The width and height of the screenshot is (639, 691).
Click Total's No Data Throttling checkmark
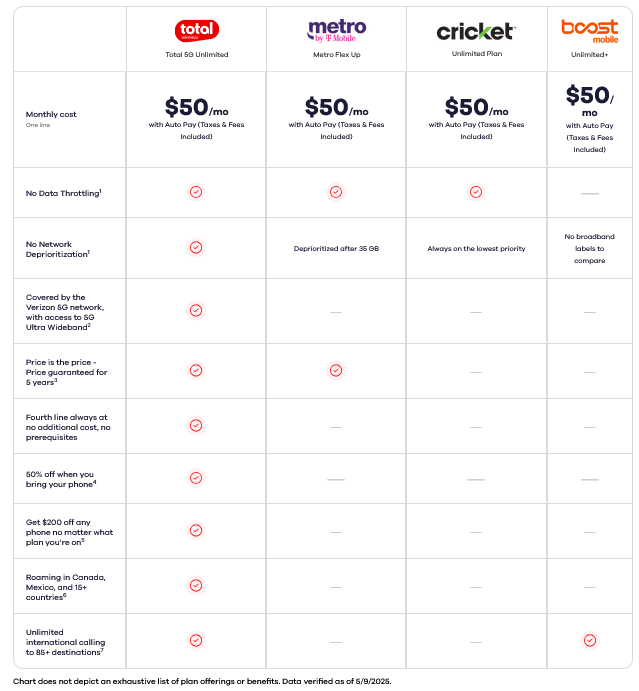point(196,192)
